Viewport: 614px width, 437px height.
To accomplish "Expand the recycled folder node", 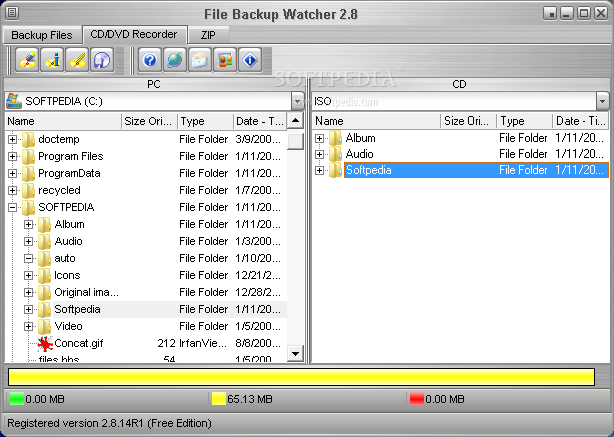I will (x=13, y=191).
